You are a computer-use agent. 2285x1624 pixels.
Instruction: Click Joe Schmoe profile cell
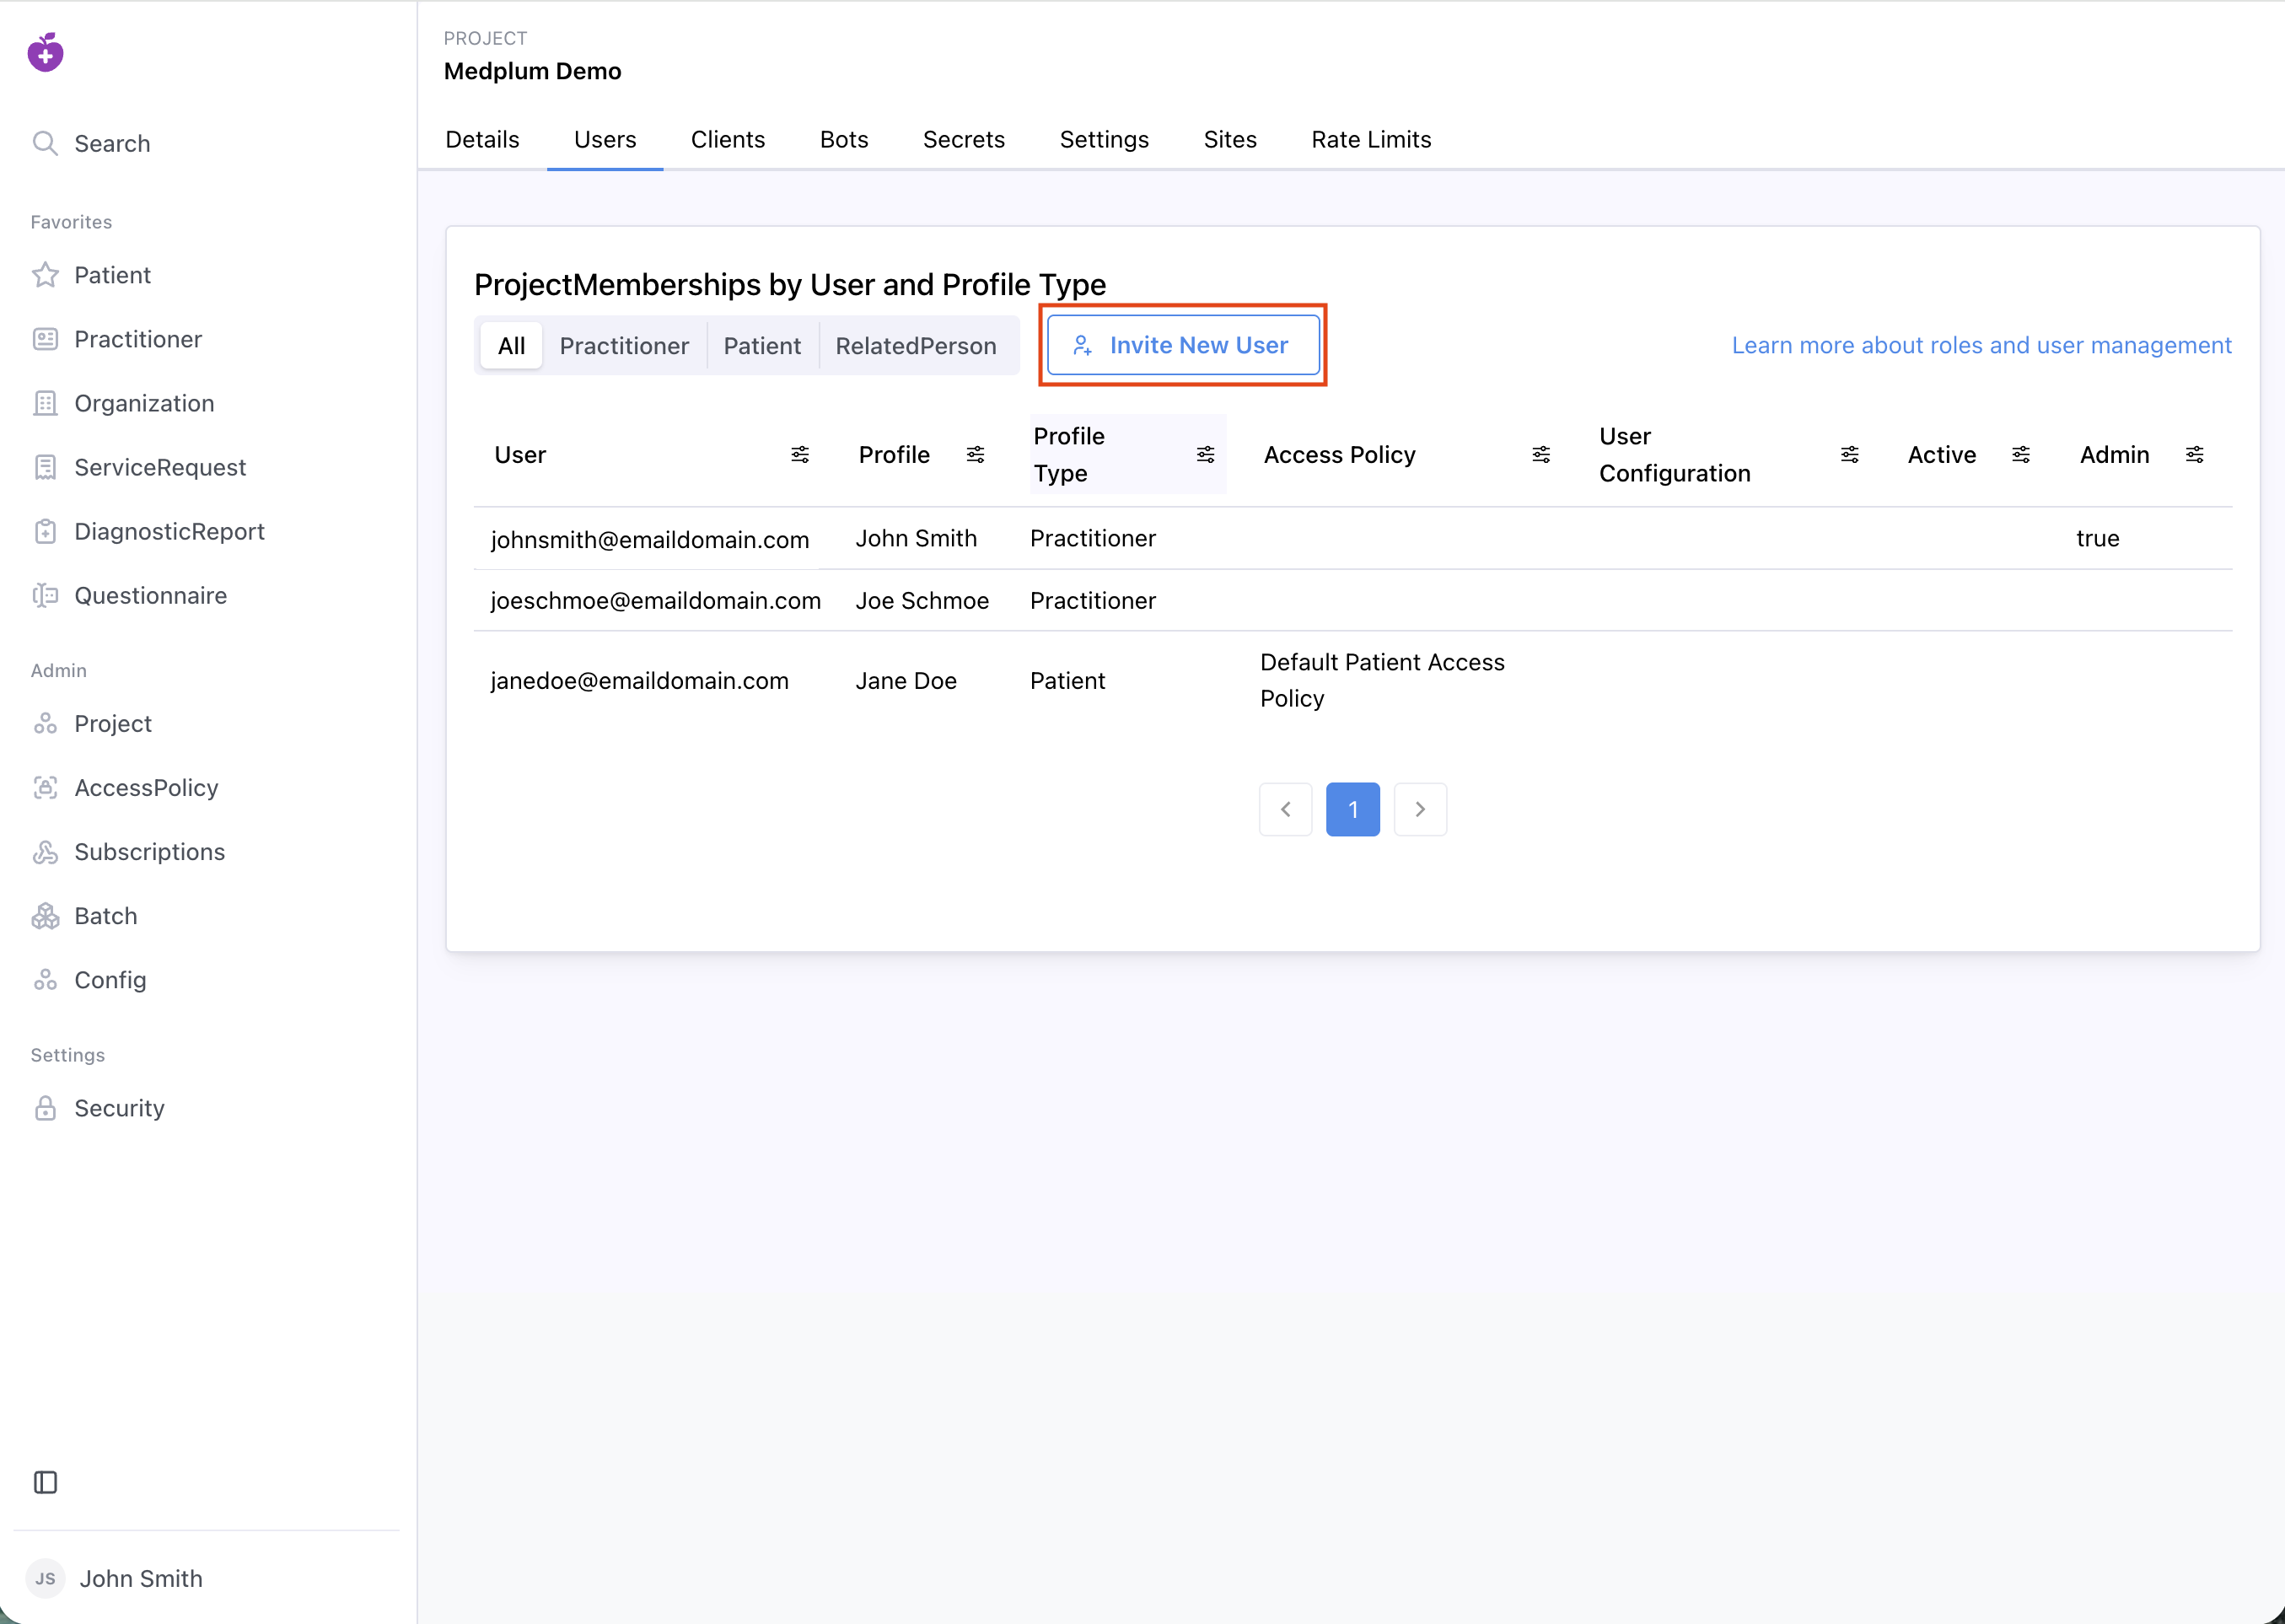coord(922,600)
